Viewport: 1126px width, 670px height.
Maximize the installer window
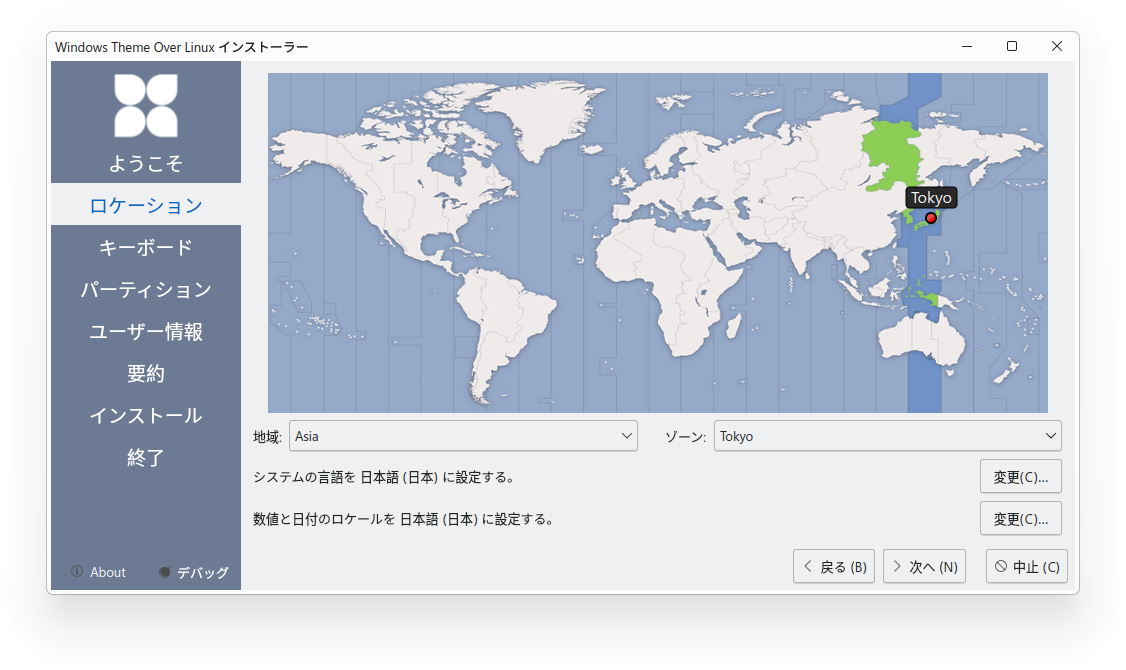1012,46
